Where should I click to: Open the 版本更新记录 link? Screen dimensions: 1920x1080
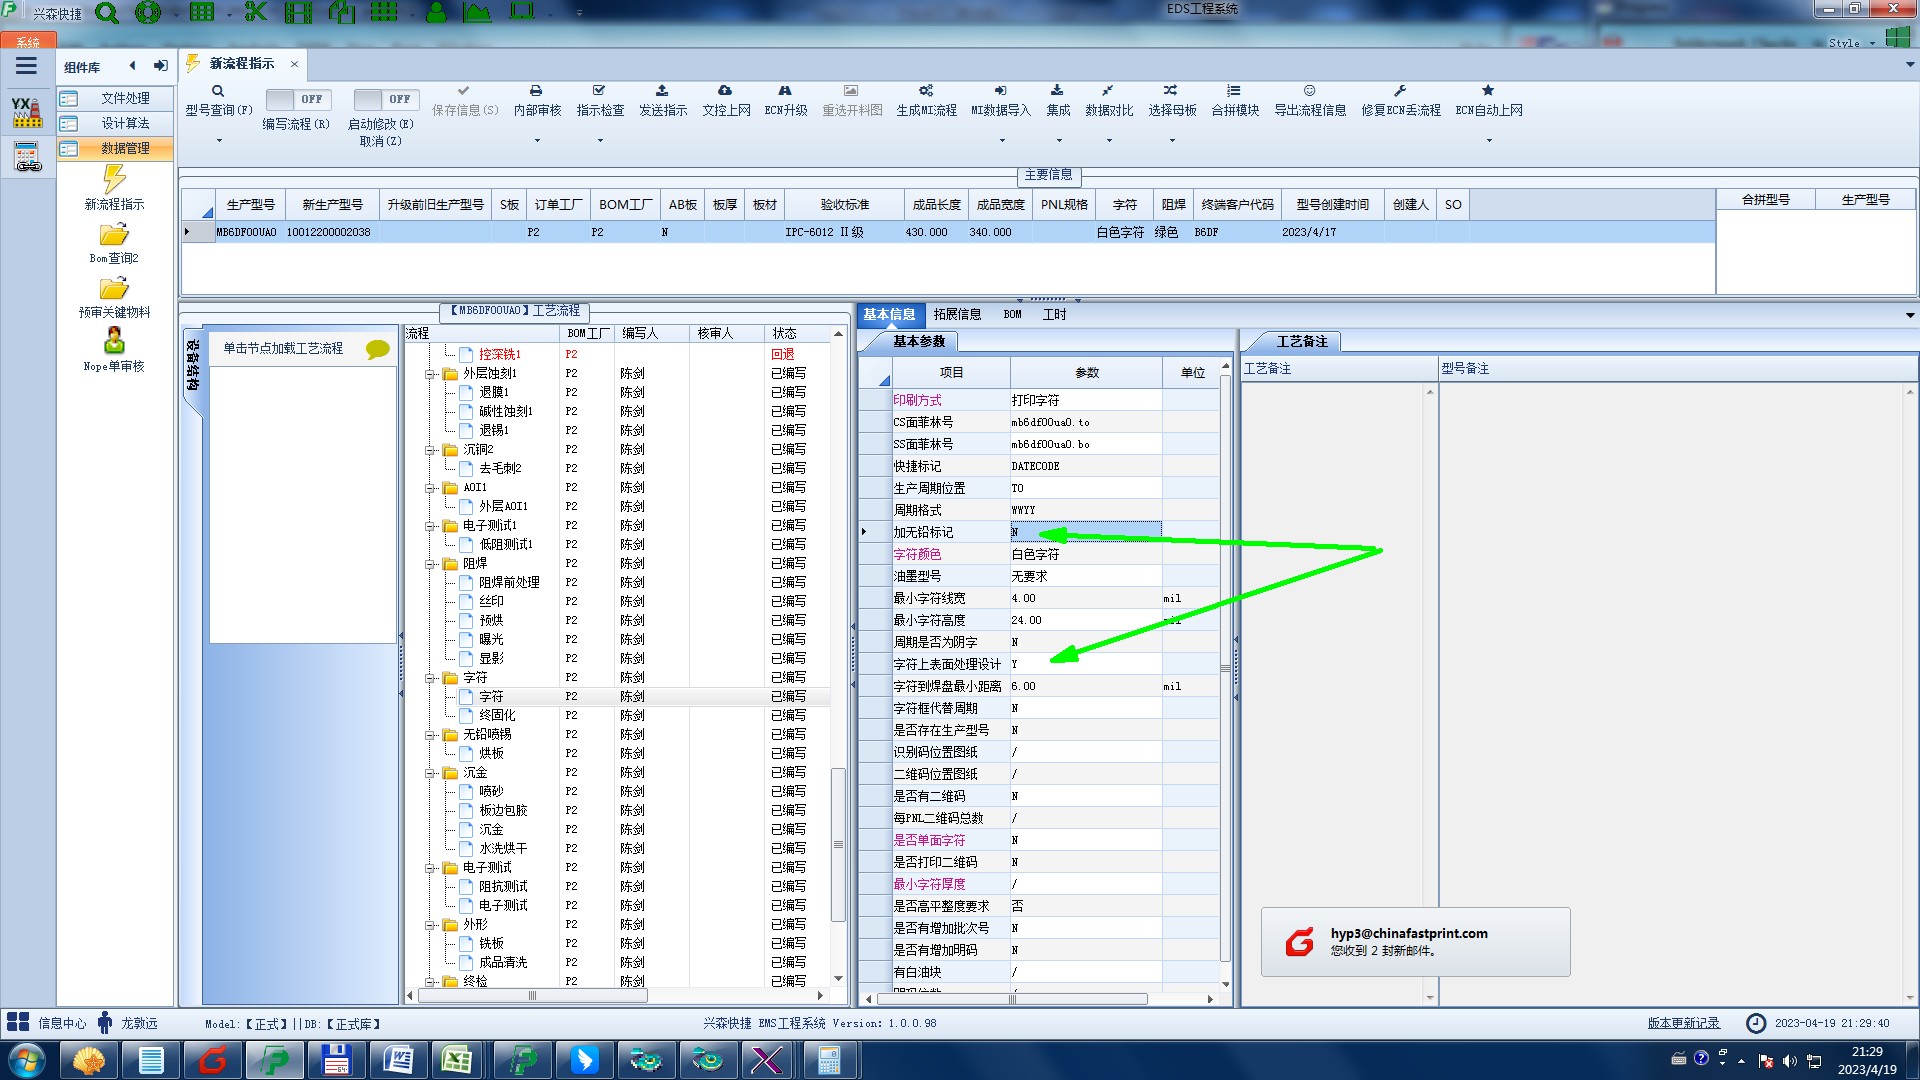[1683, 1023]
